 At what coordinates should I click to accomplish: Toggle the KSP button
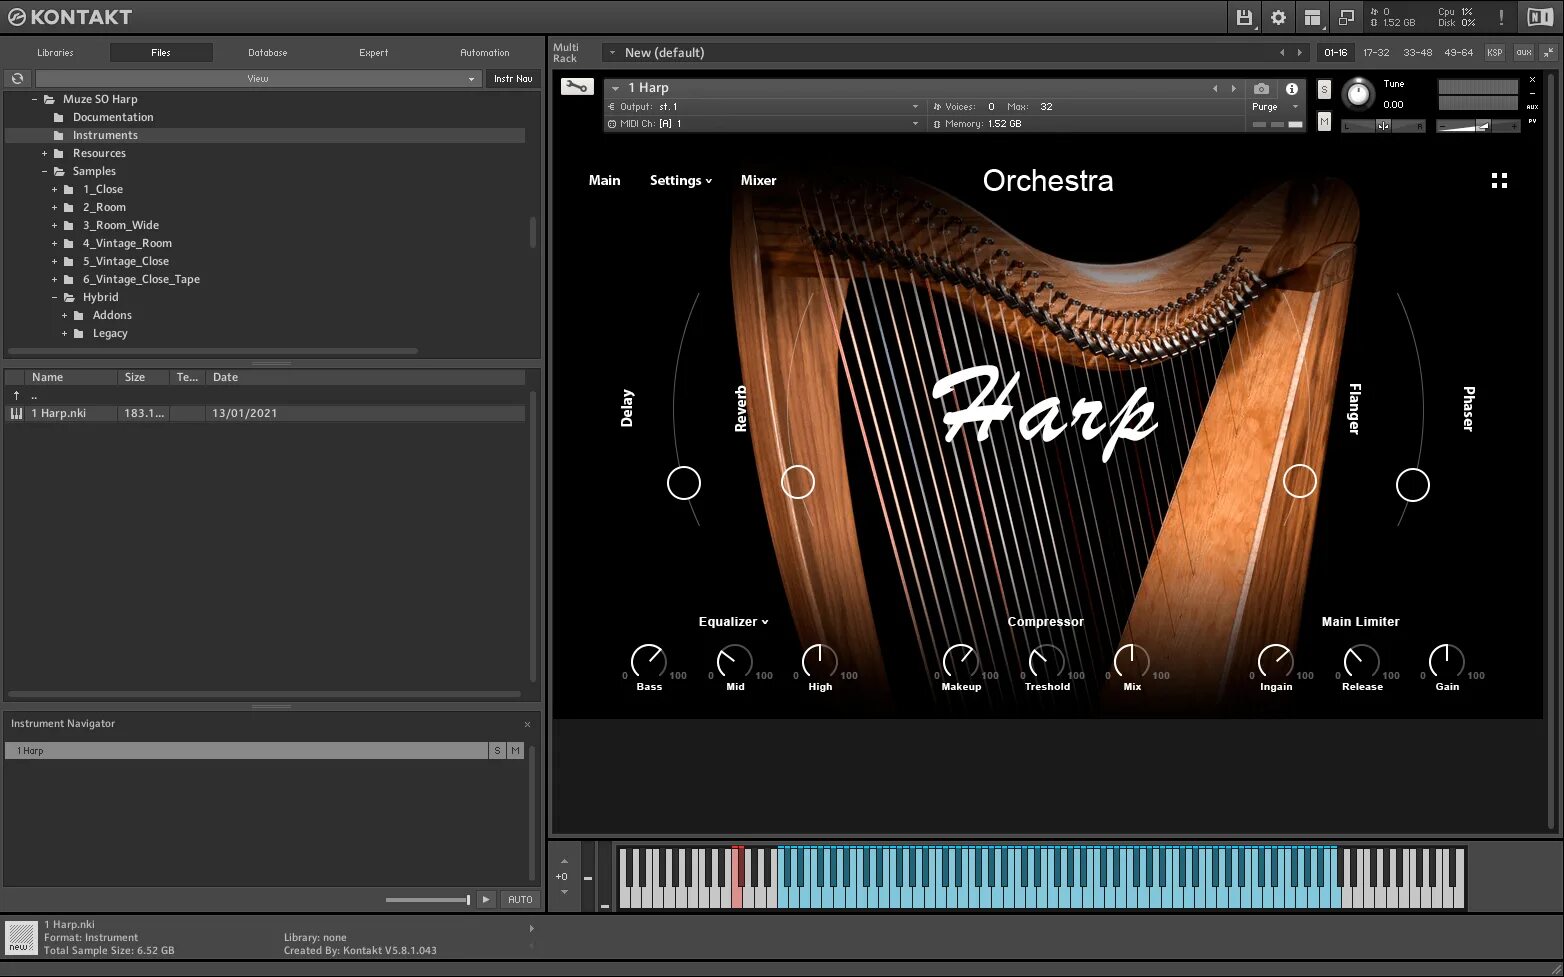1494,52
